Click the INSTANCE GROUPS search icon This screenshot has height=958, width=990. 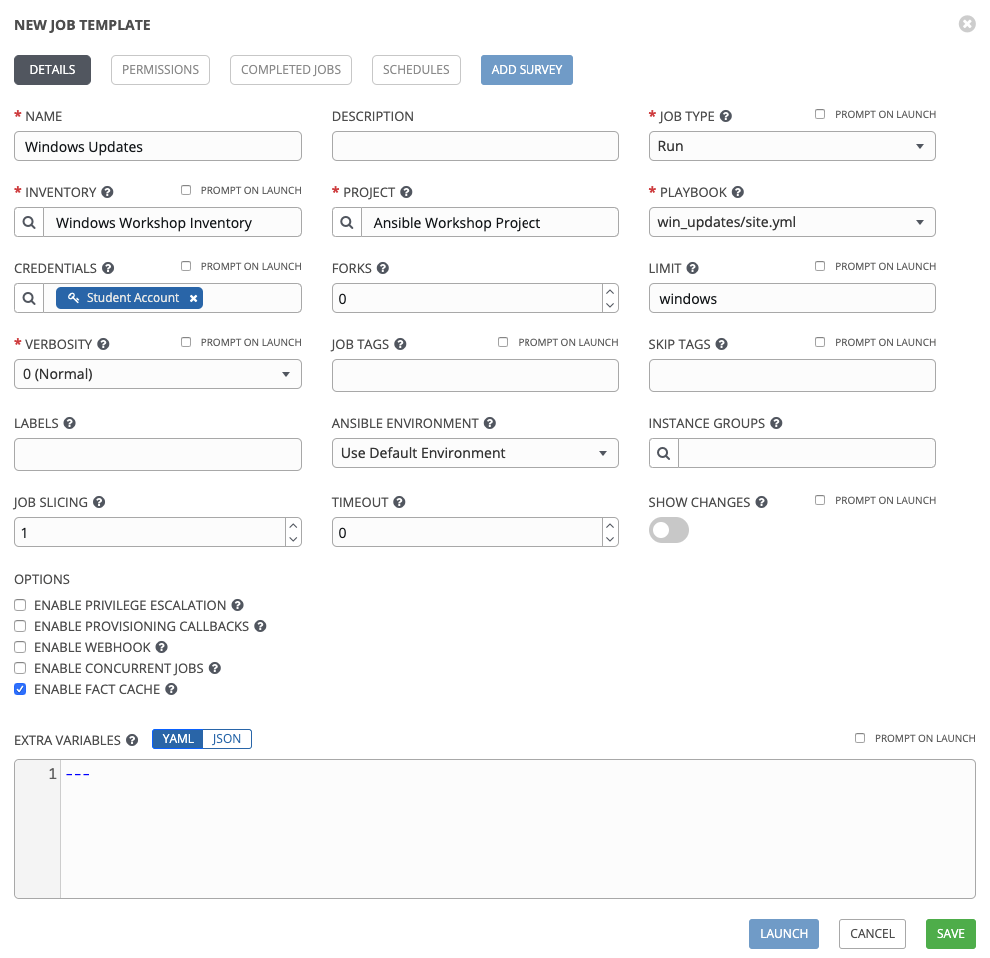click(x=663, y=453)
